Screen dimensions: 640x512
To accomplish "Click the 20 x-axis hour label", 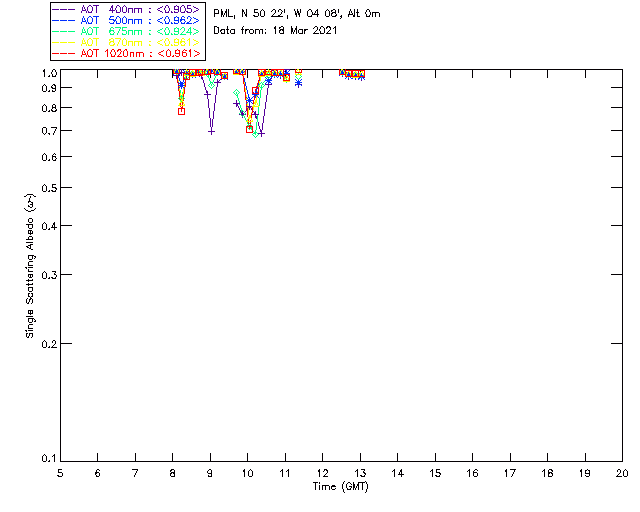I will click(x=622, y=474).
